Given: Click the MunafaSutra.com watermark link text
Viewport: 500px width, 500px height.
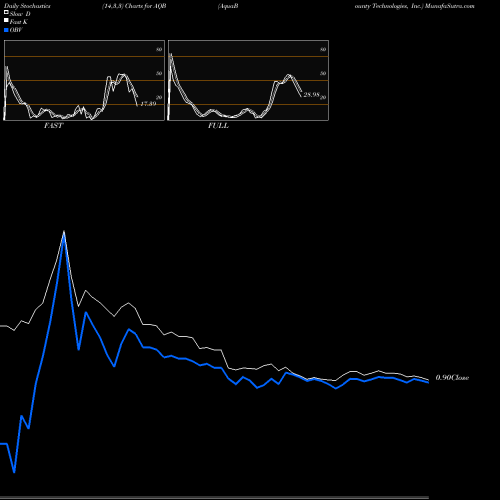Looking at the screenshot, I should click(x=449, y=6).
